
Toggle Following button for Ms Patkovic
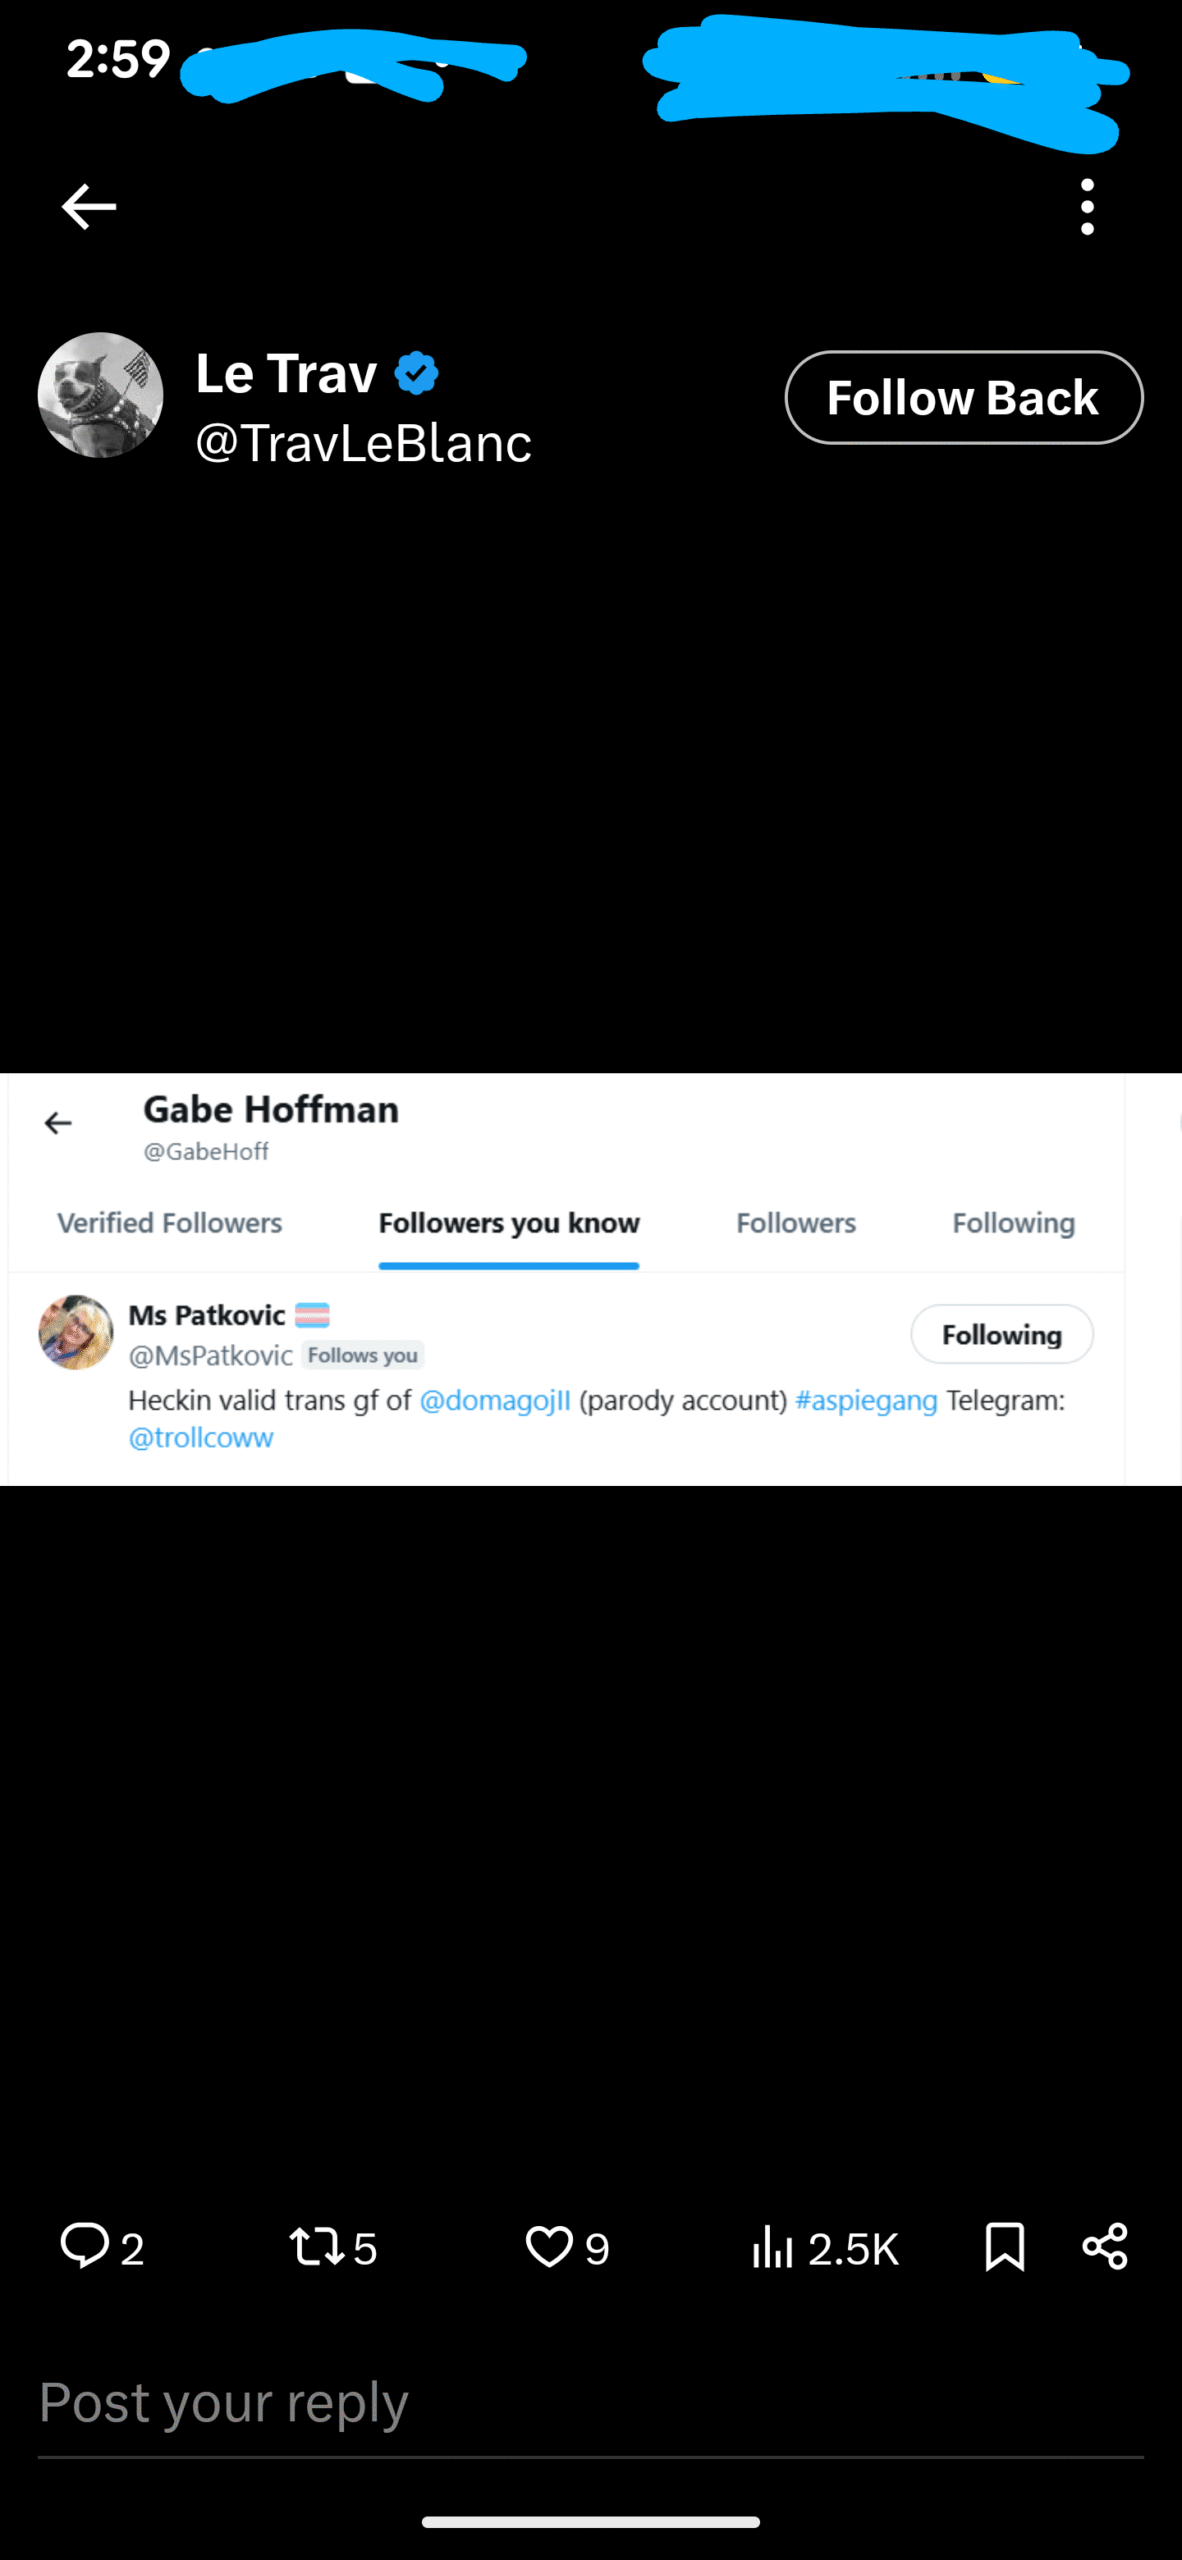coord(1002,1334)
